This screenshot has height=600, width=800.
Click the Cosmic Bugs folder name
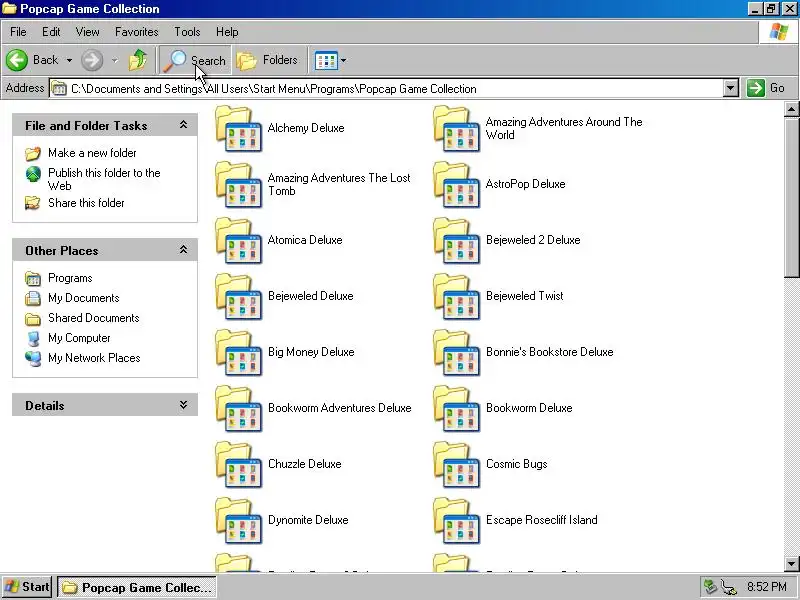(x=516, y=464)
